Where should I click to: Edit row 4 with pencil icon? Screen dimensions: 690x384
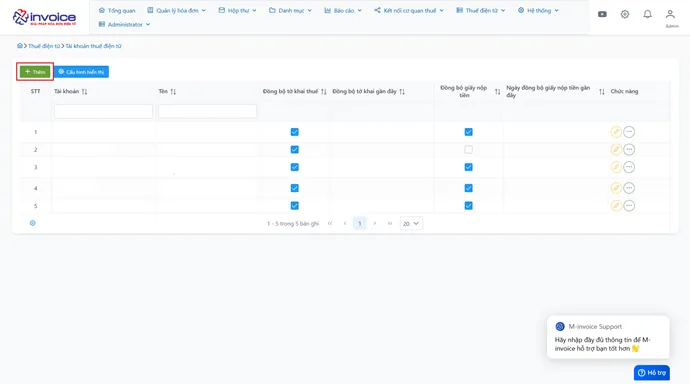[616, 188]
